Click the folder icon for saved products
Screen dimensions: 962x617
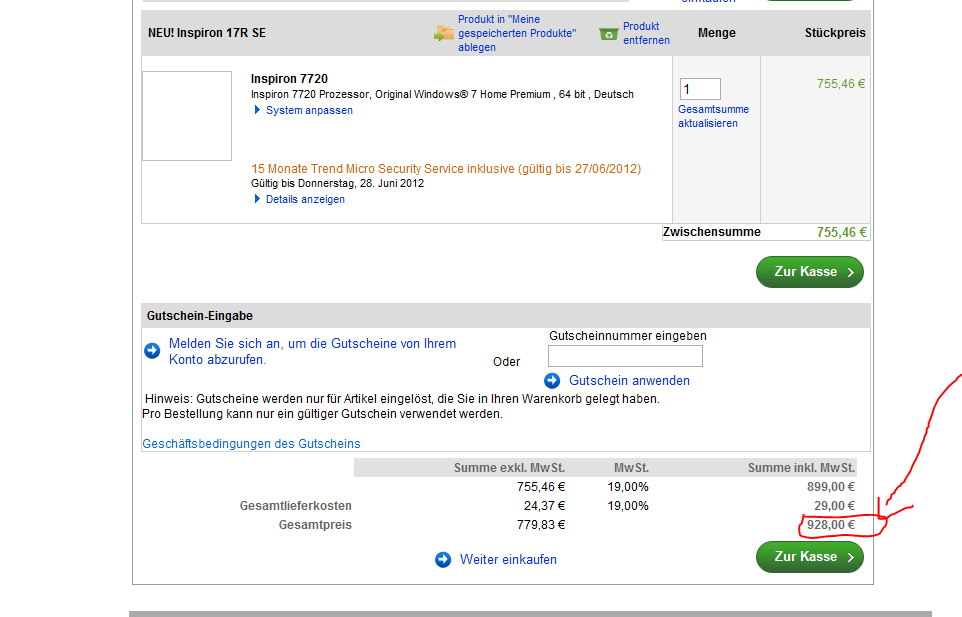point(444,33)
